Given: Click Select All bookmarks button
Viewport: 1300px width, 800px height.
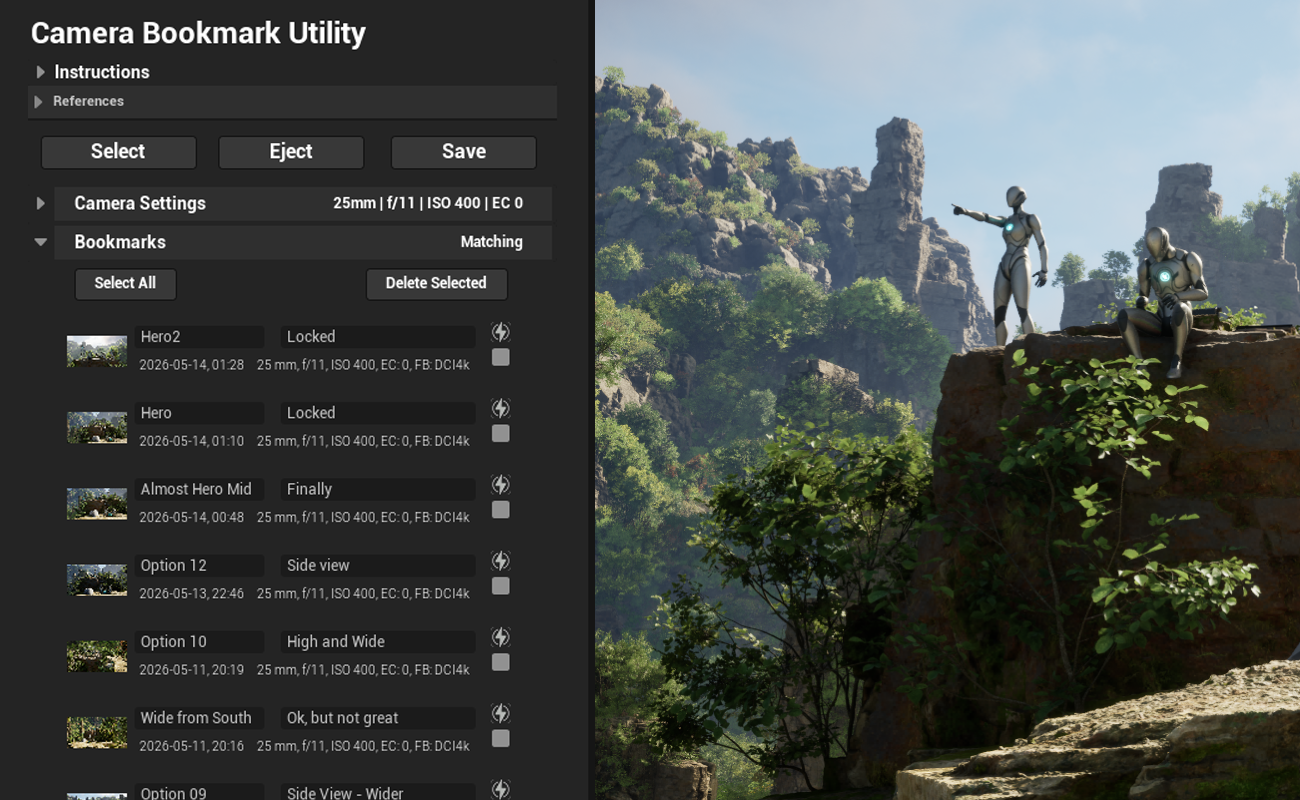Looking at the screenshot, I should tap(125, 284).
